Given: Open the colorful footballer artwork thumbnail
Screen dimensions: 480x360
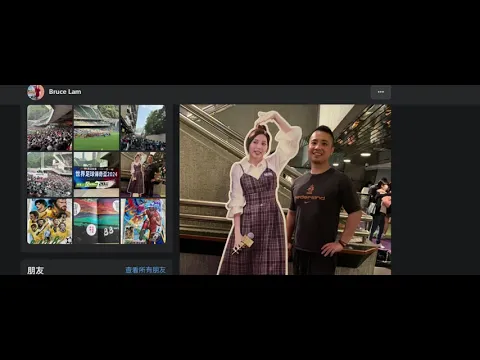Looking at the screenshot, I should coord(143,221).
